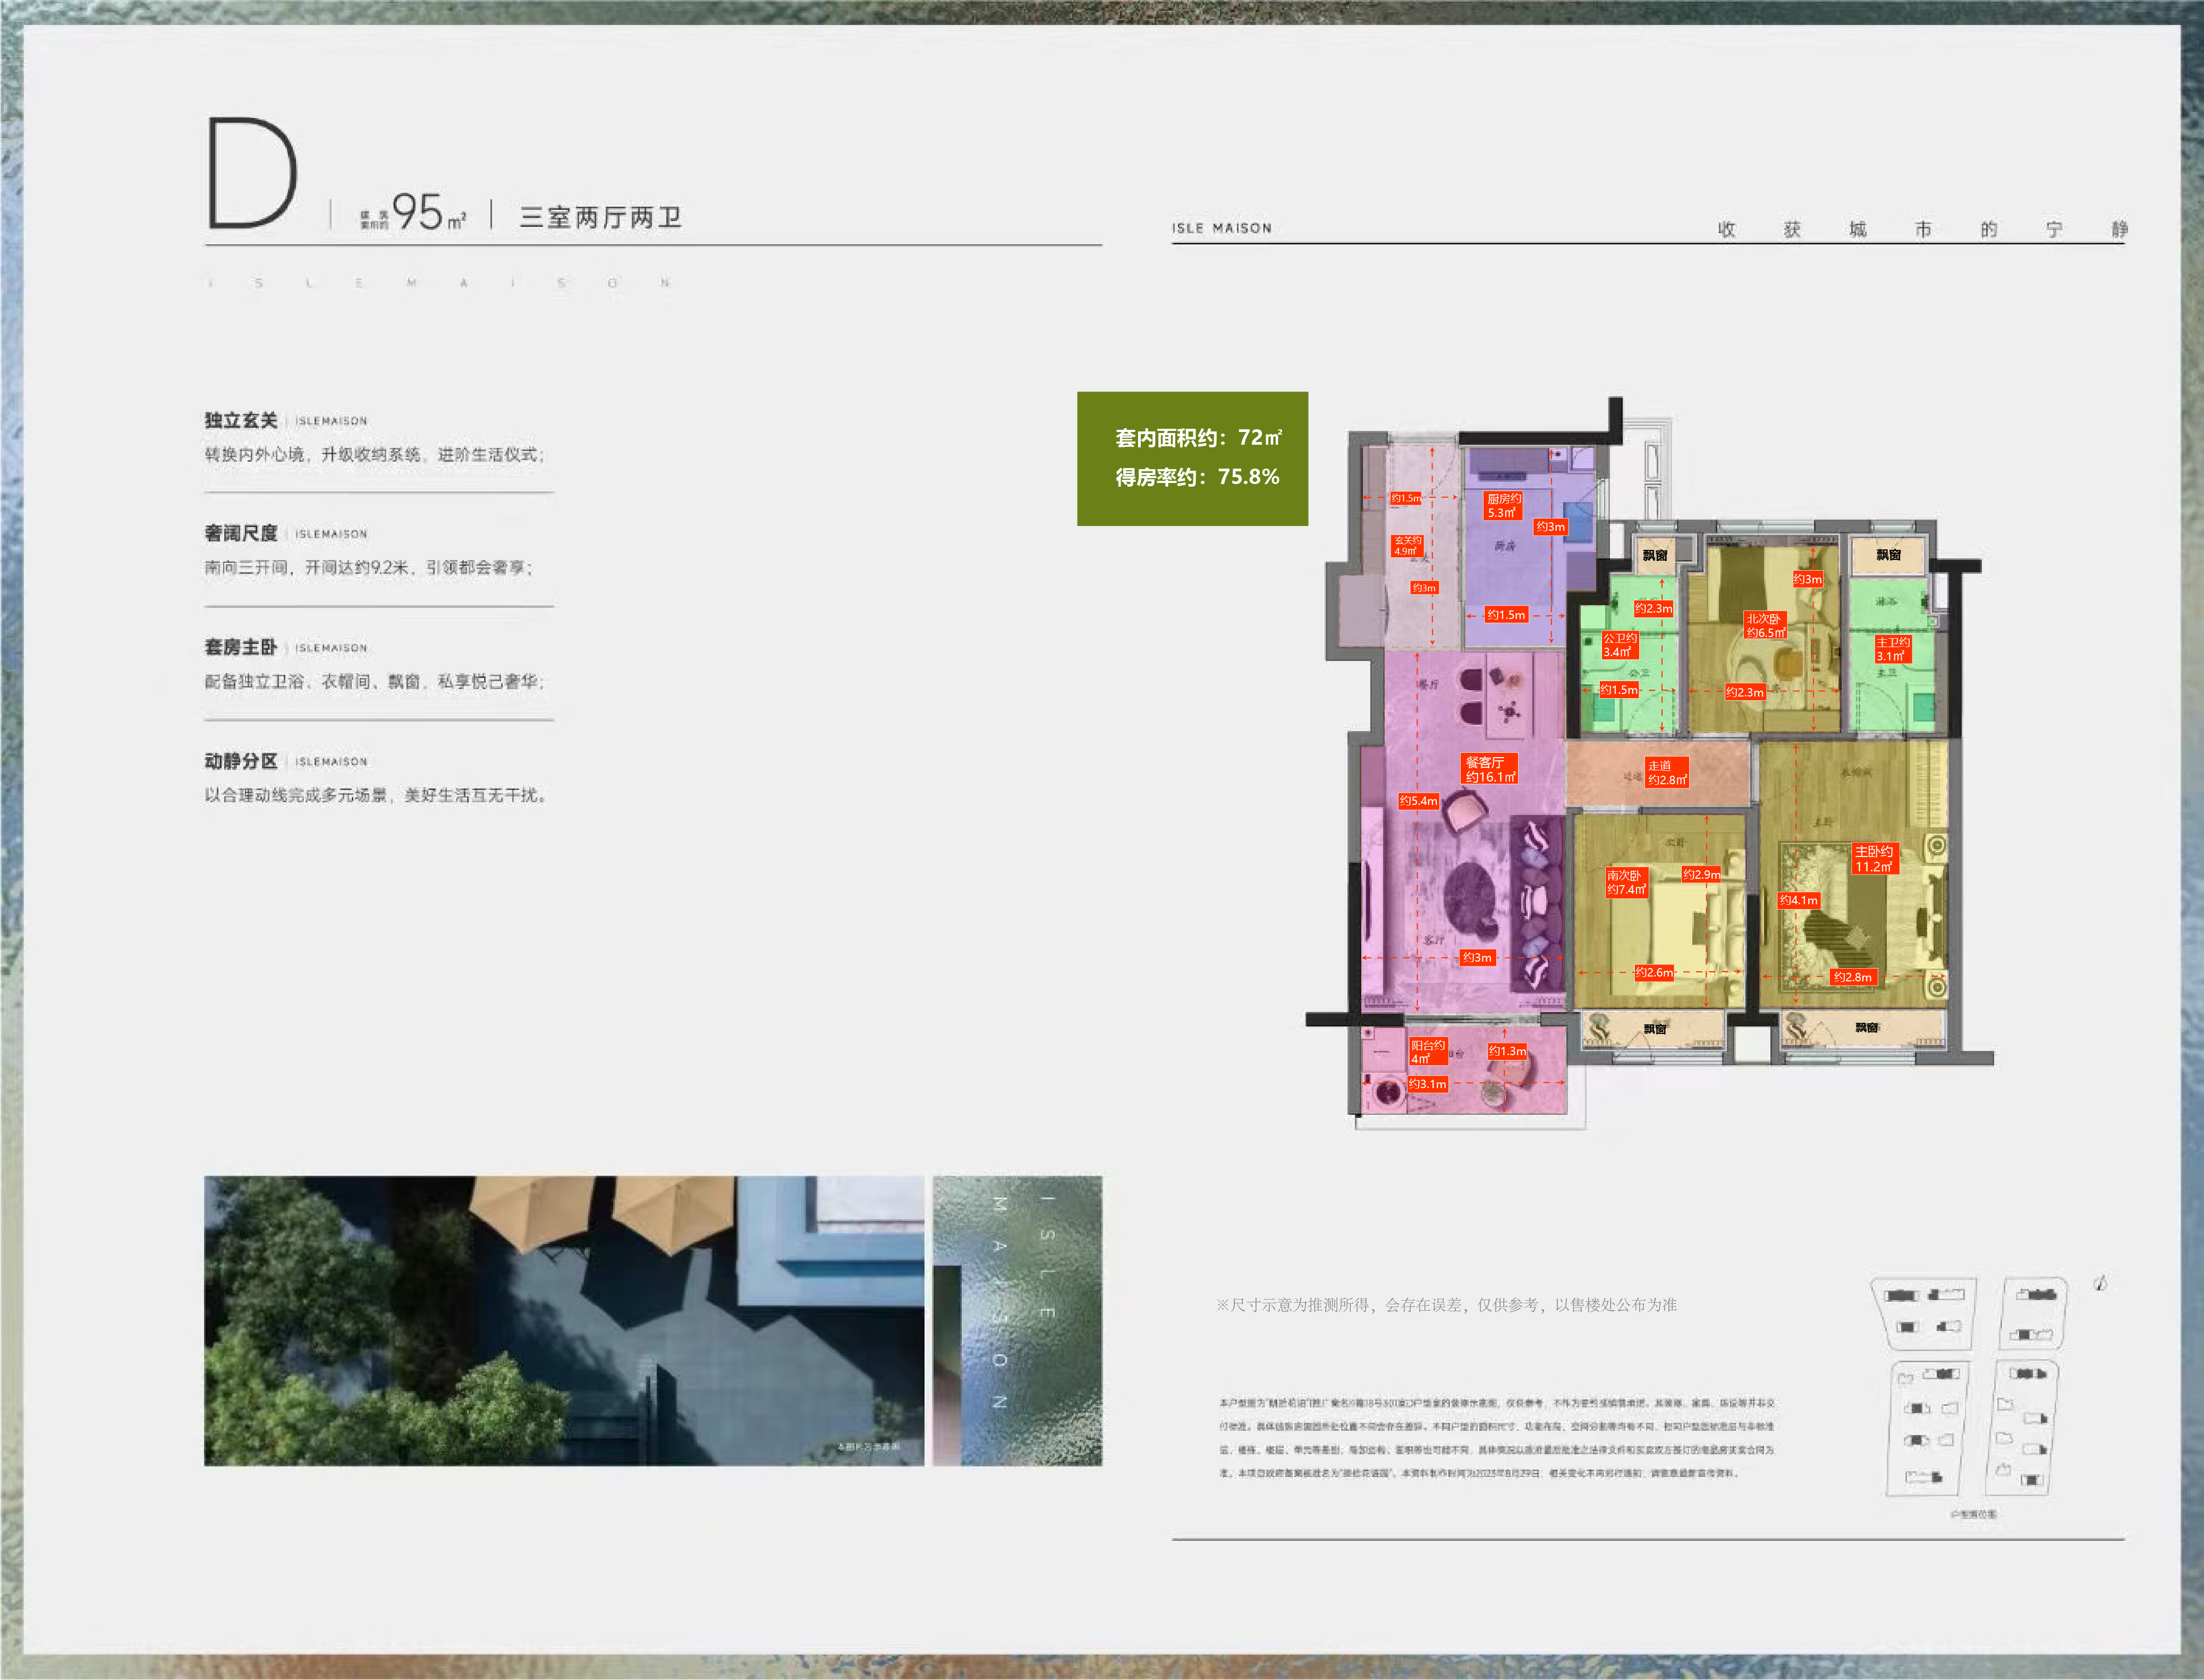Click the 配备独立卫浴、衣帽间、飘窗 description line
The height and width of the screenshot is (1680, 2204).
tap(375, 681)
